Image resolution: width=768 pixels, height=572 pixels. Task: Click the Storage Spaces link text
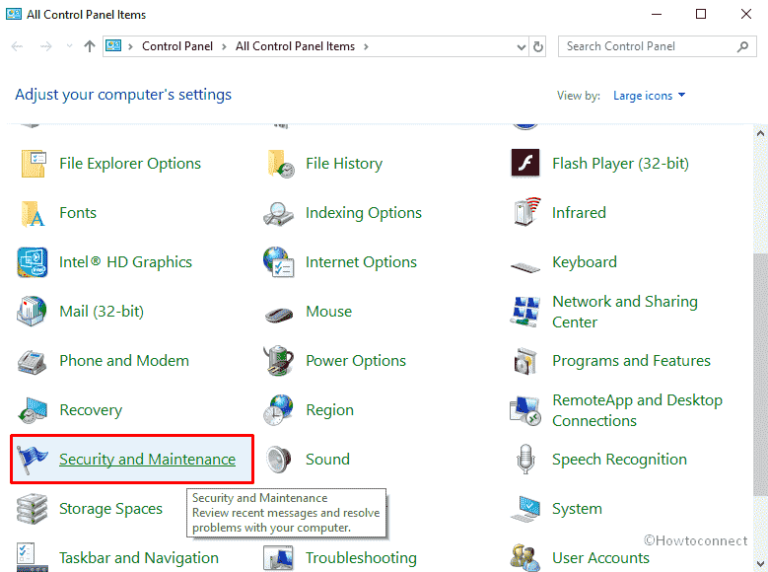tap(111, 509)
